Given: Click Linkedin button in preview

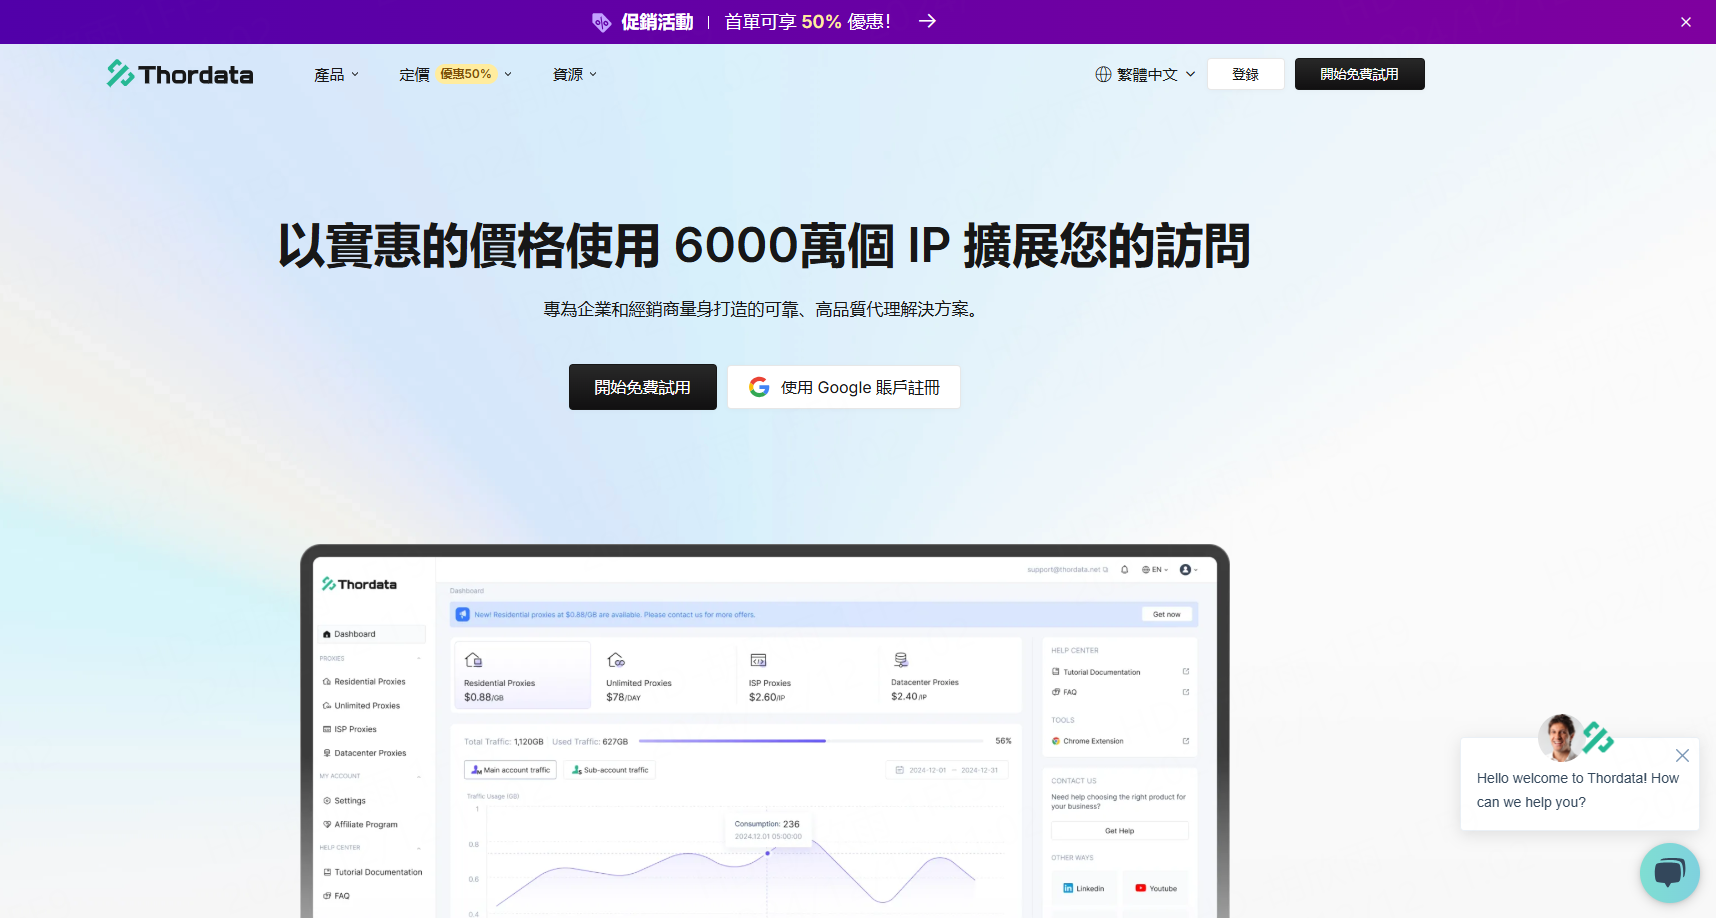Looking at the screenshot, I should tap(1084, 888).
